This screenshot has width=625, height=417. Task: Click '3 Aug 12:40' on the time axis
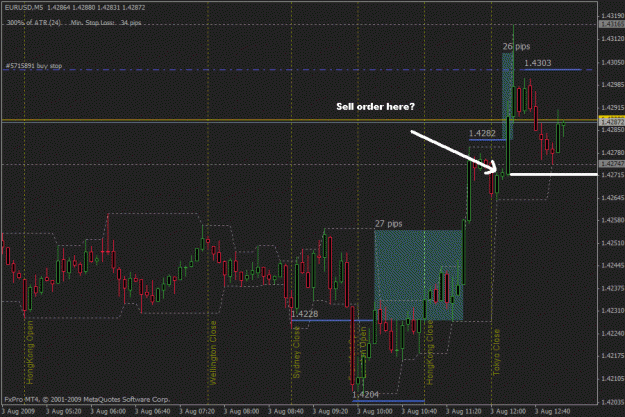pyautogui.click(x=552, y=411)
